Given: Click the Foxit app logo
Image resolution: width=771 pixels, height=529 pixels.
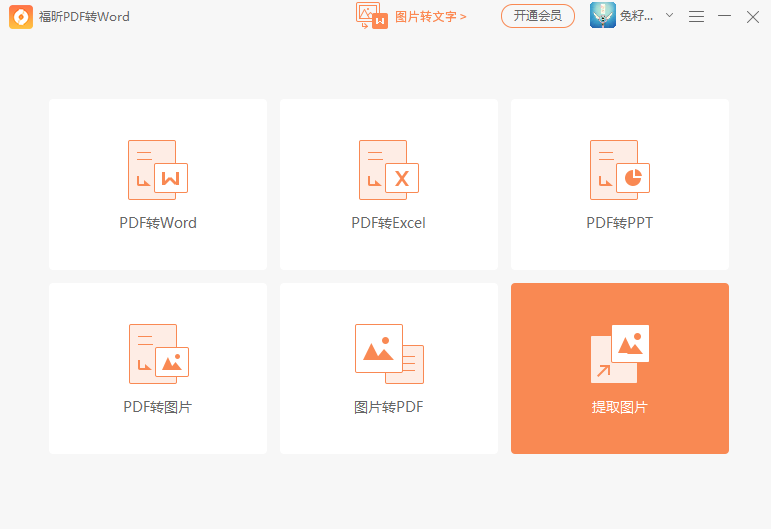Looking at the screenshot, I should (x=21, y=16).
